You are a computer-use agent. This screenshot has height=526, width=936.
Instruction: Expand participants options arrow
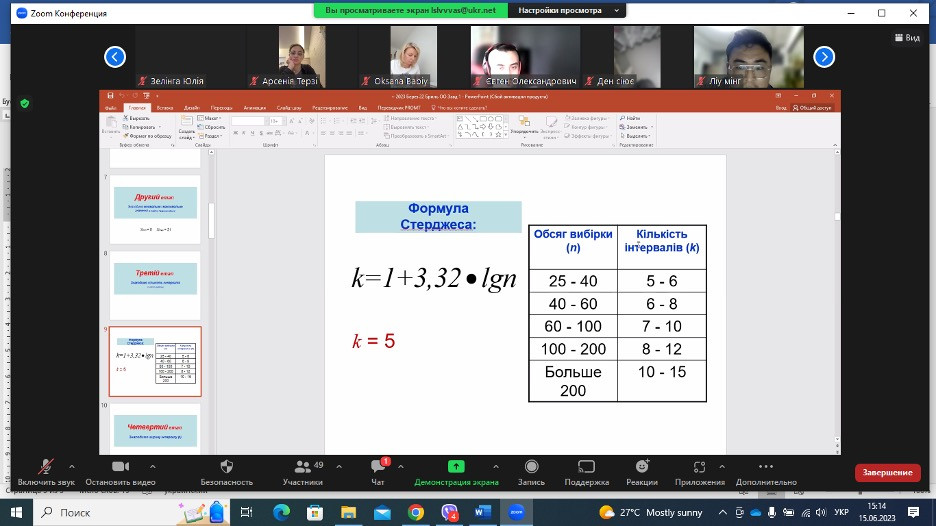point(339,466)
